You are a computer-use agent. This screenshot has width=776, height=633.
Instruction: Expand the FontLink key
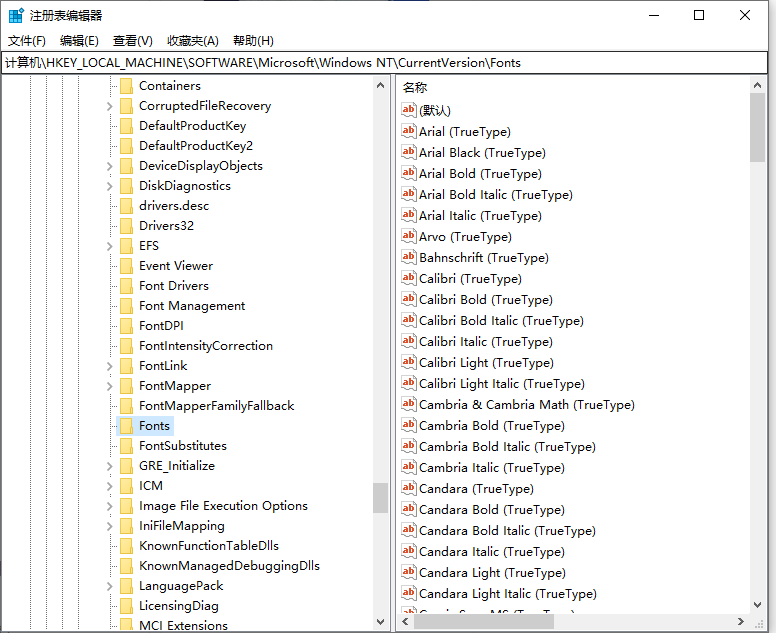pyautogui.click(x=109, y=366)
